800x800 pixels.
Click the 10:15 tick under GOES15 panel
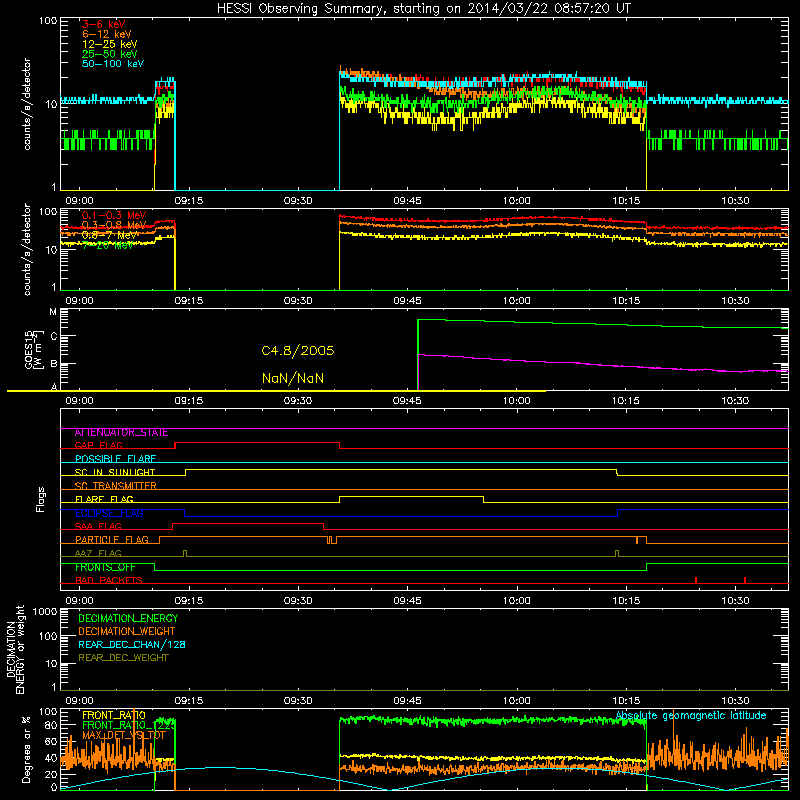point(626,401)
